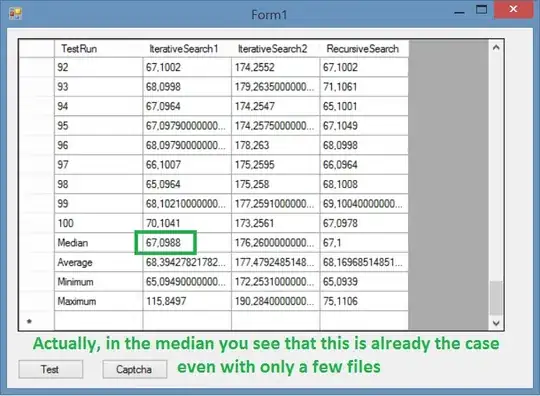Select the cell with TestRun 99

tap(98, 204)
